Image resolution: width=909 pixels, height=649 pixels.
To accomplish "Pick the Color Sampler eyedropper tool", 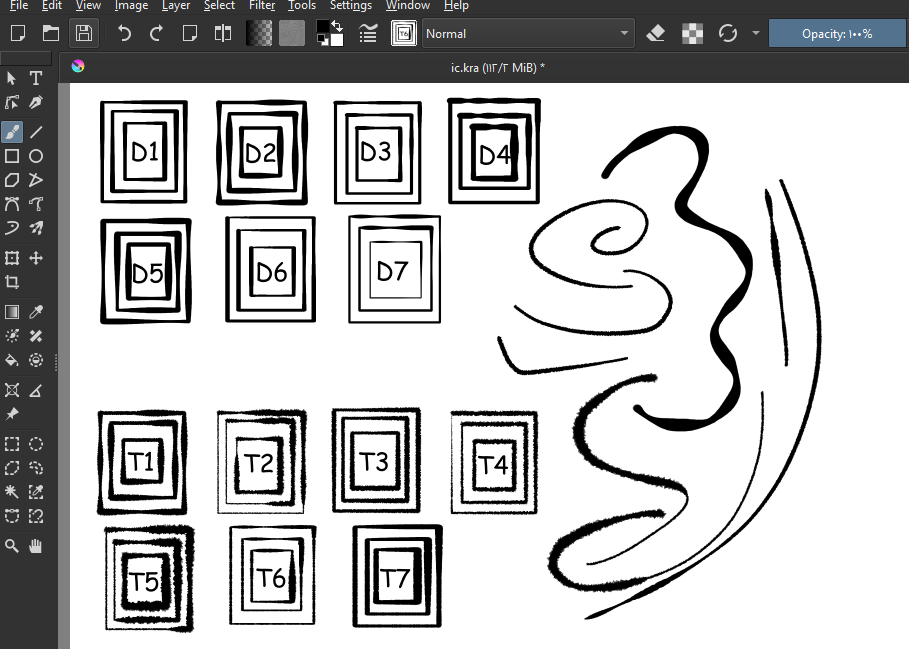I will 36,311.
